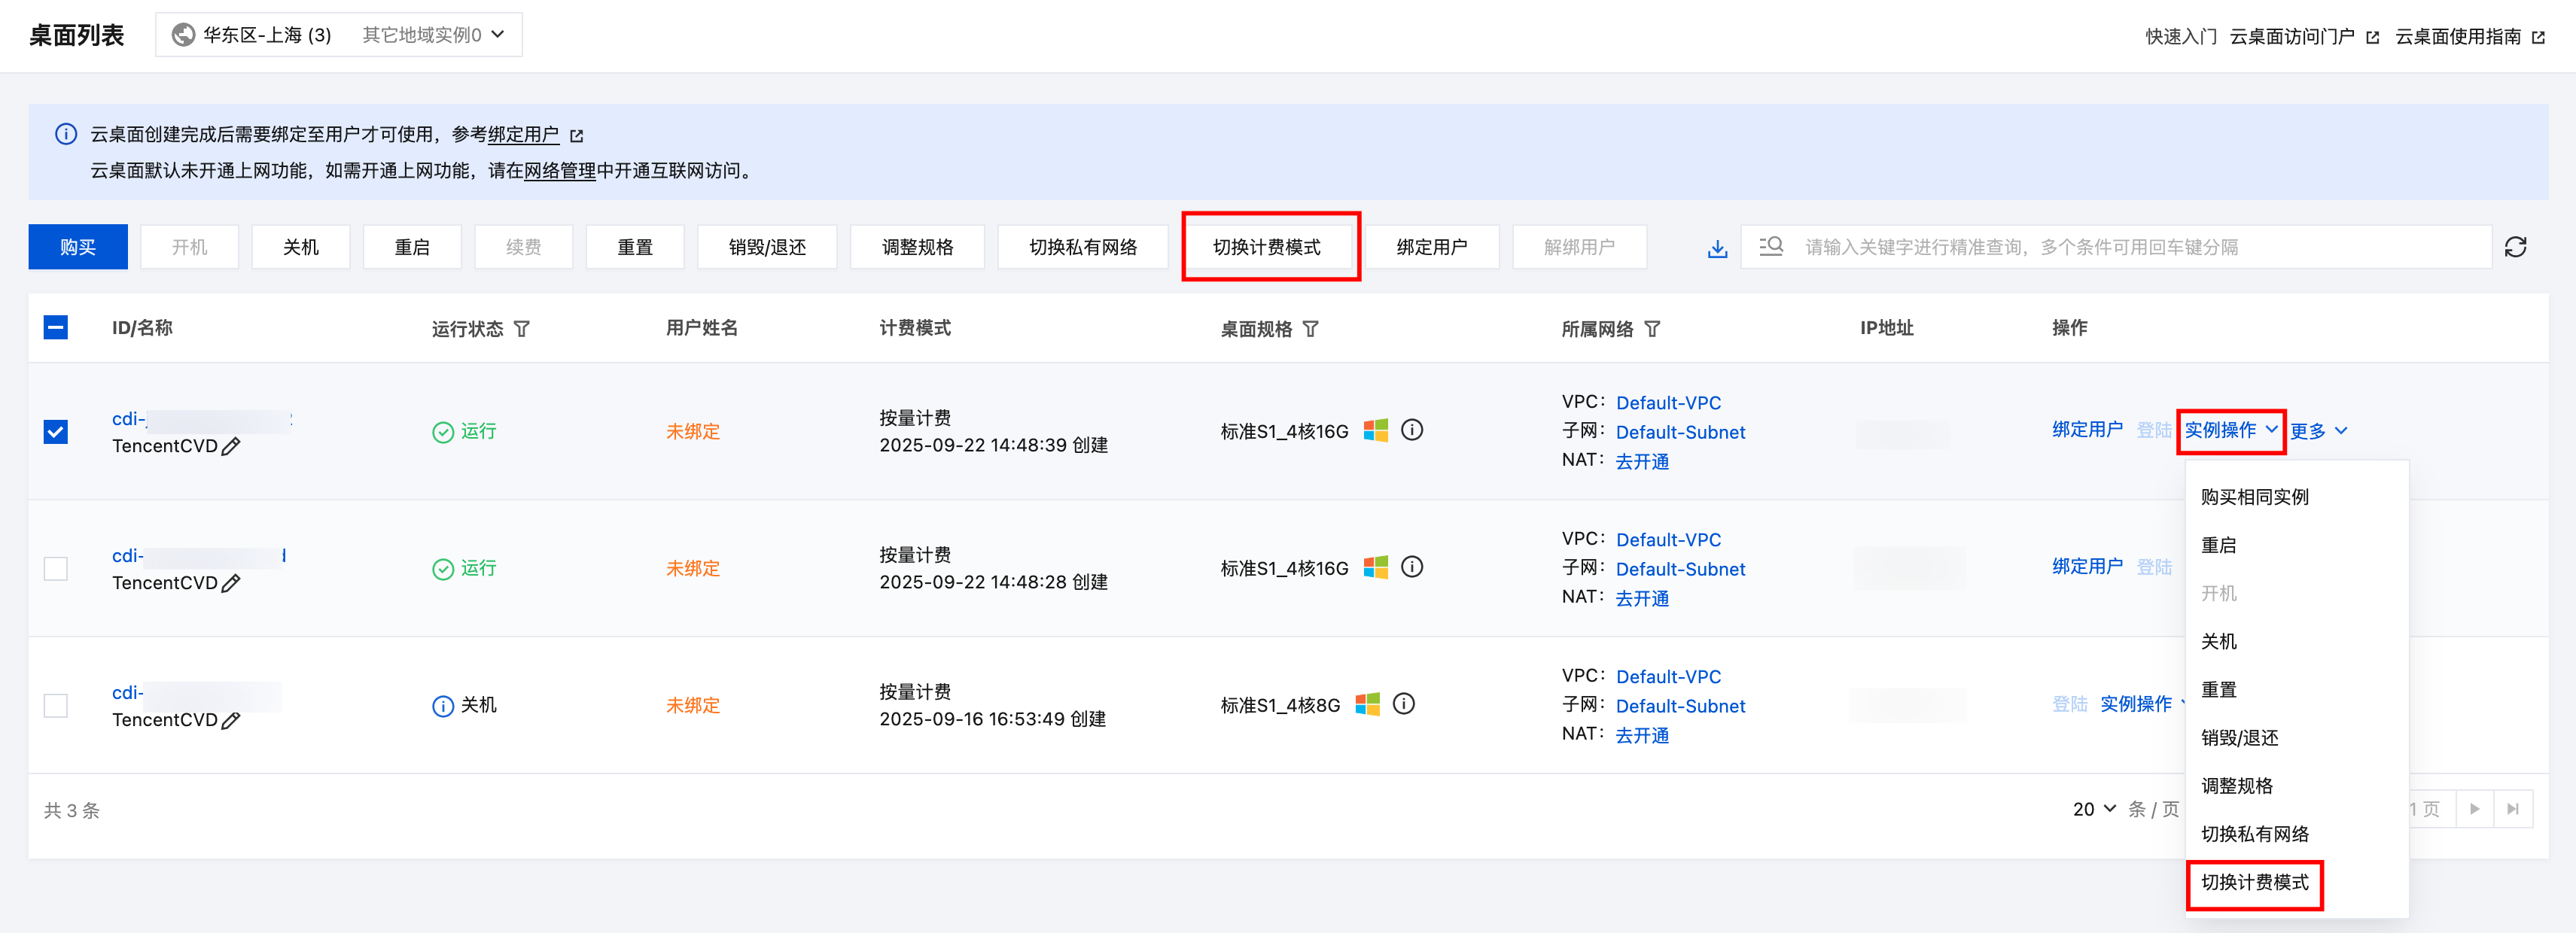This screenshot has width=2576, height=933.
Task: Click filter icon next to 运行状态 header
Action: [522, 329]
